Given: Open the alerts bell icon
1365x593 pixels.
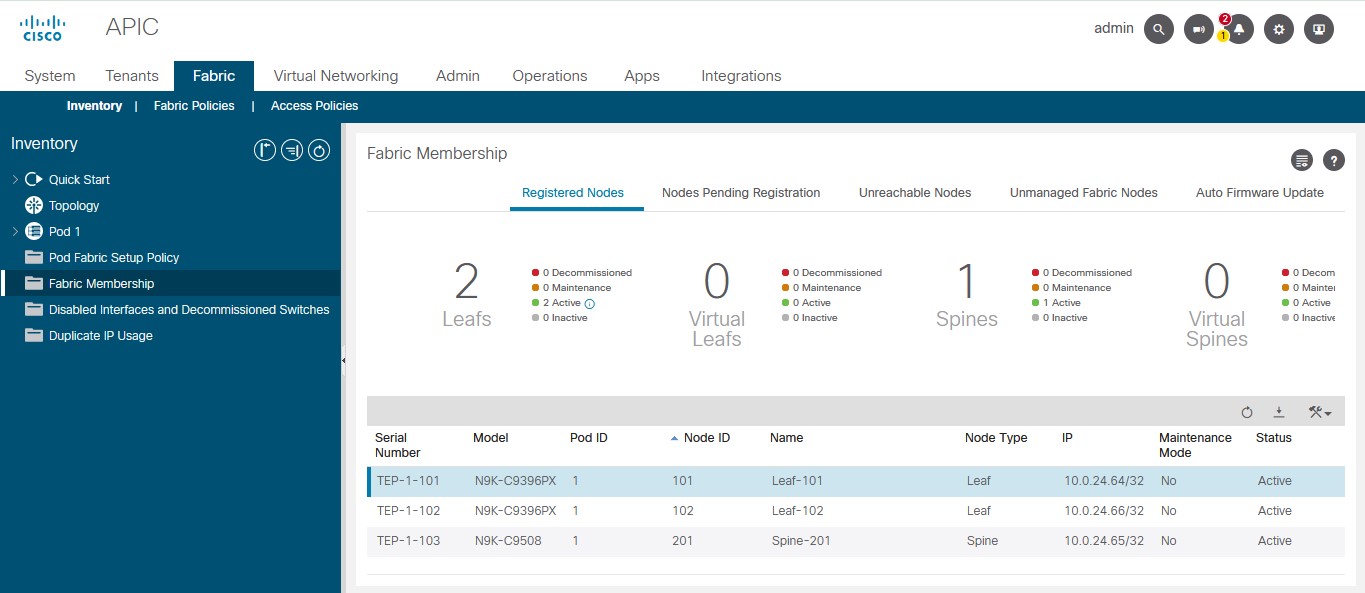Looking at the screenshot, I should point(1239,29).
